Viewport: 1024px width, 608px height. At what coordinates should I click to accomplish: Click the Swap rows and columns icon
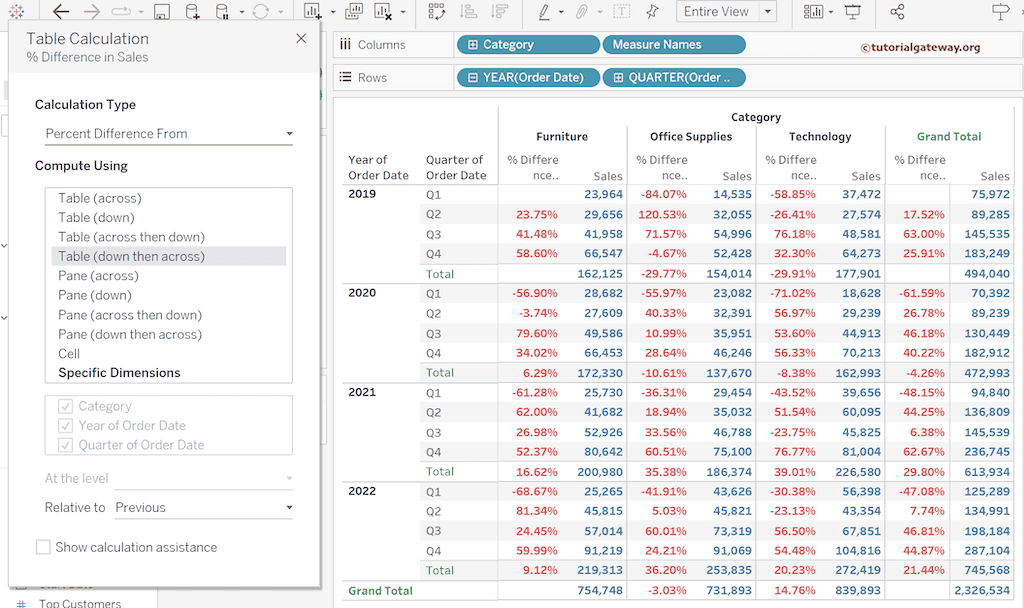(x=436, y=12)
